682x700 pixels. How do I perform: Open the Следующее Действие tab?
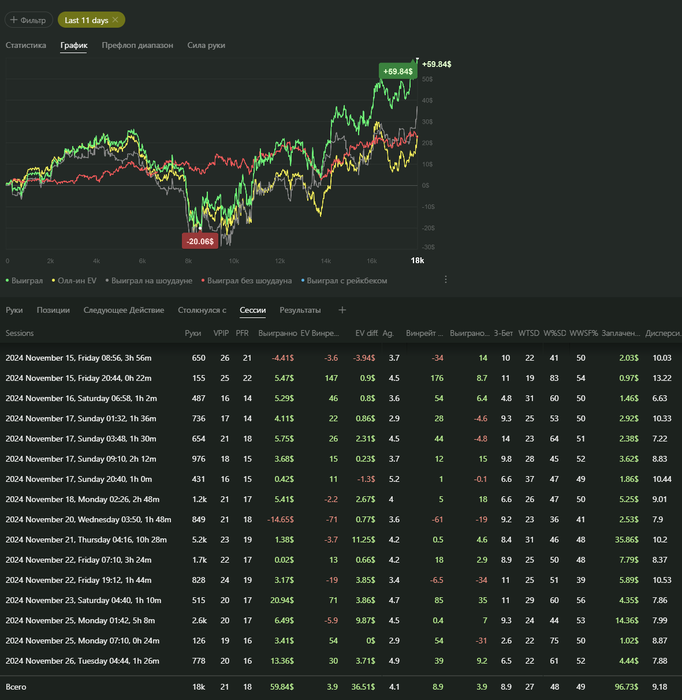124,310
